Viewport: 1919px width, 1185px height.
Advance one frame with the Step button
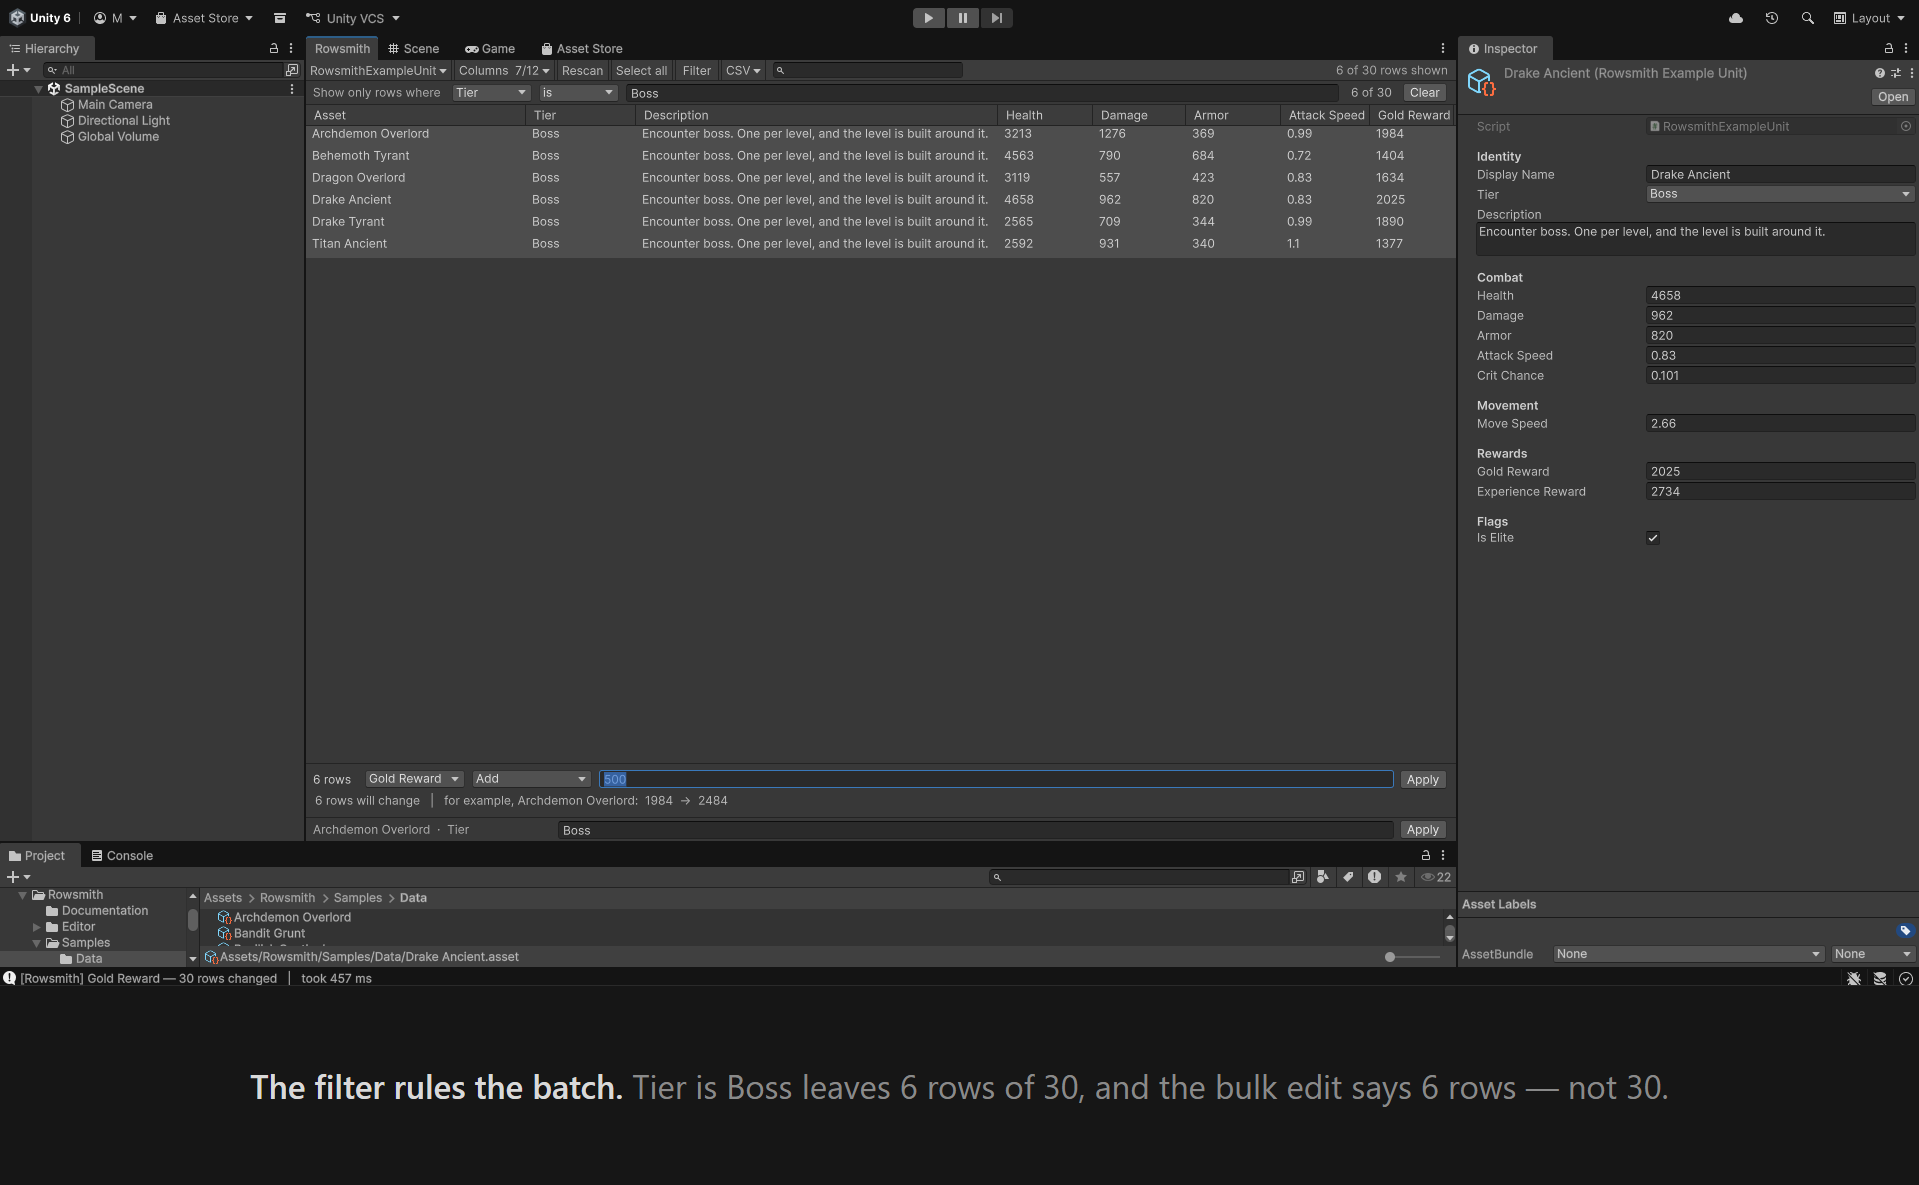click(996, 18)
